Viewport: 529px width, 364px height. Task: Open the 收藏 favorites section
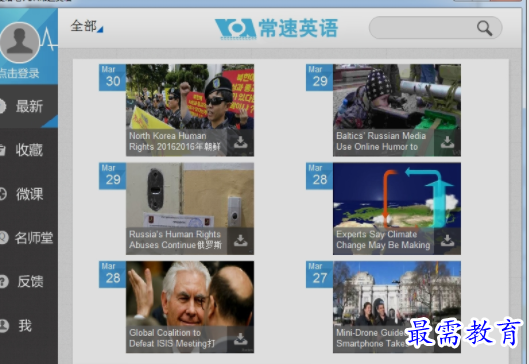[x=29, y=150]
